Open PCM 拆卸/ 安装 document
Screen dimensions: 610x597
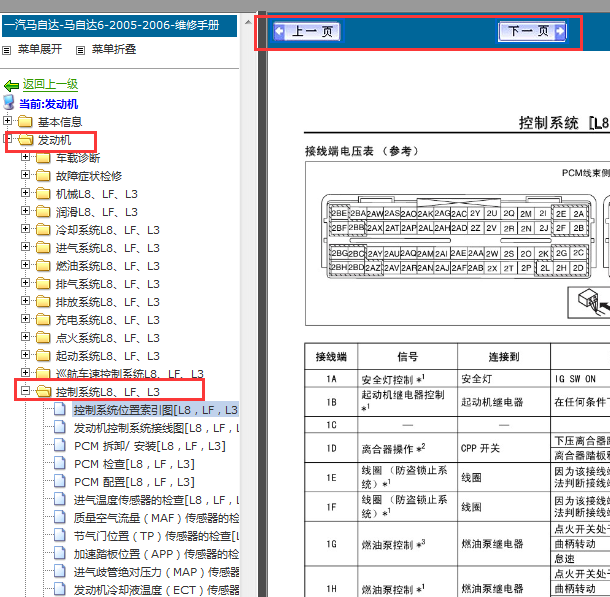pos(150,446)
